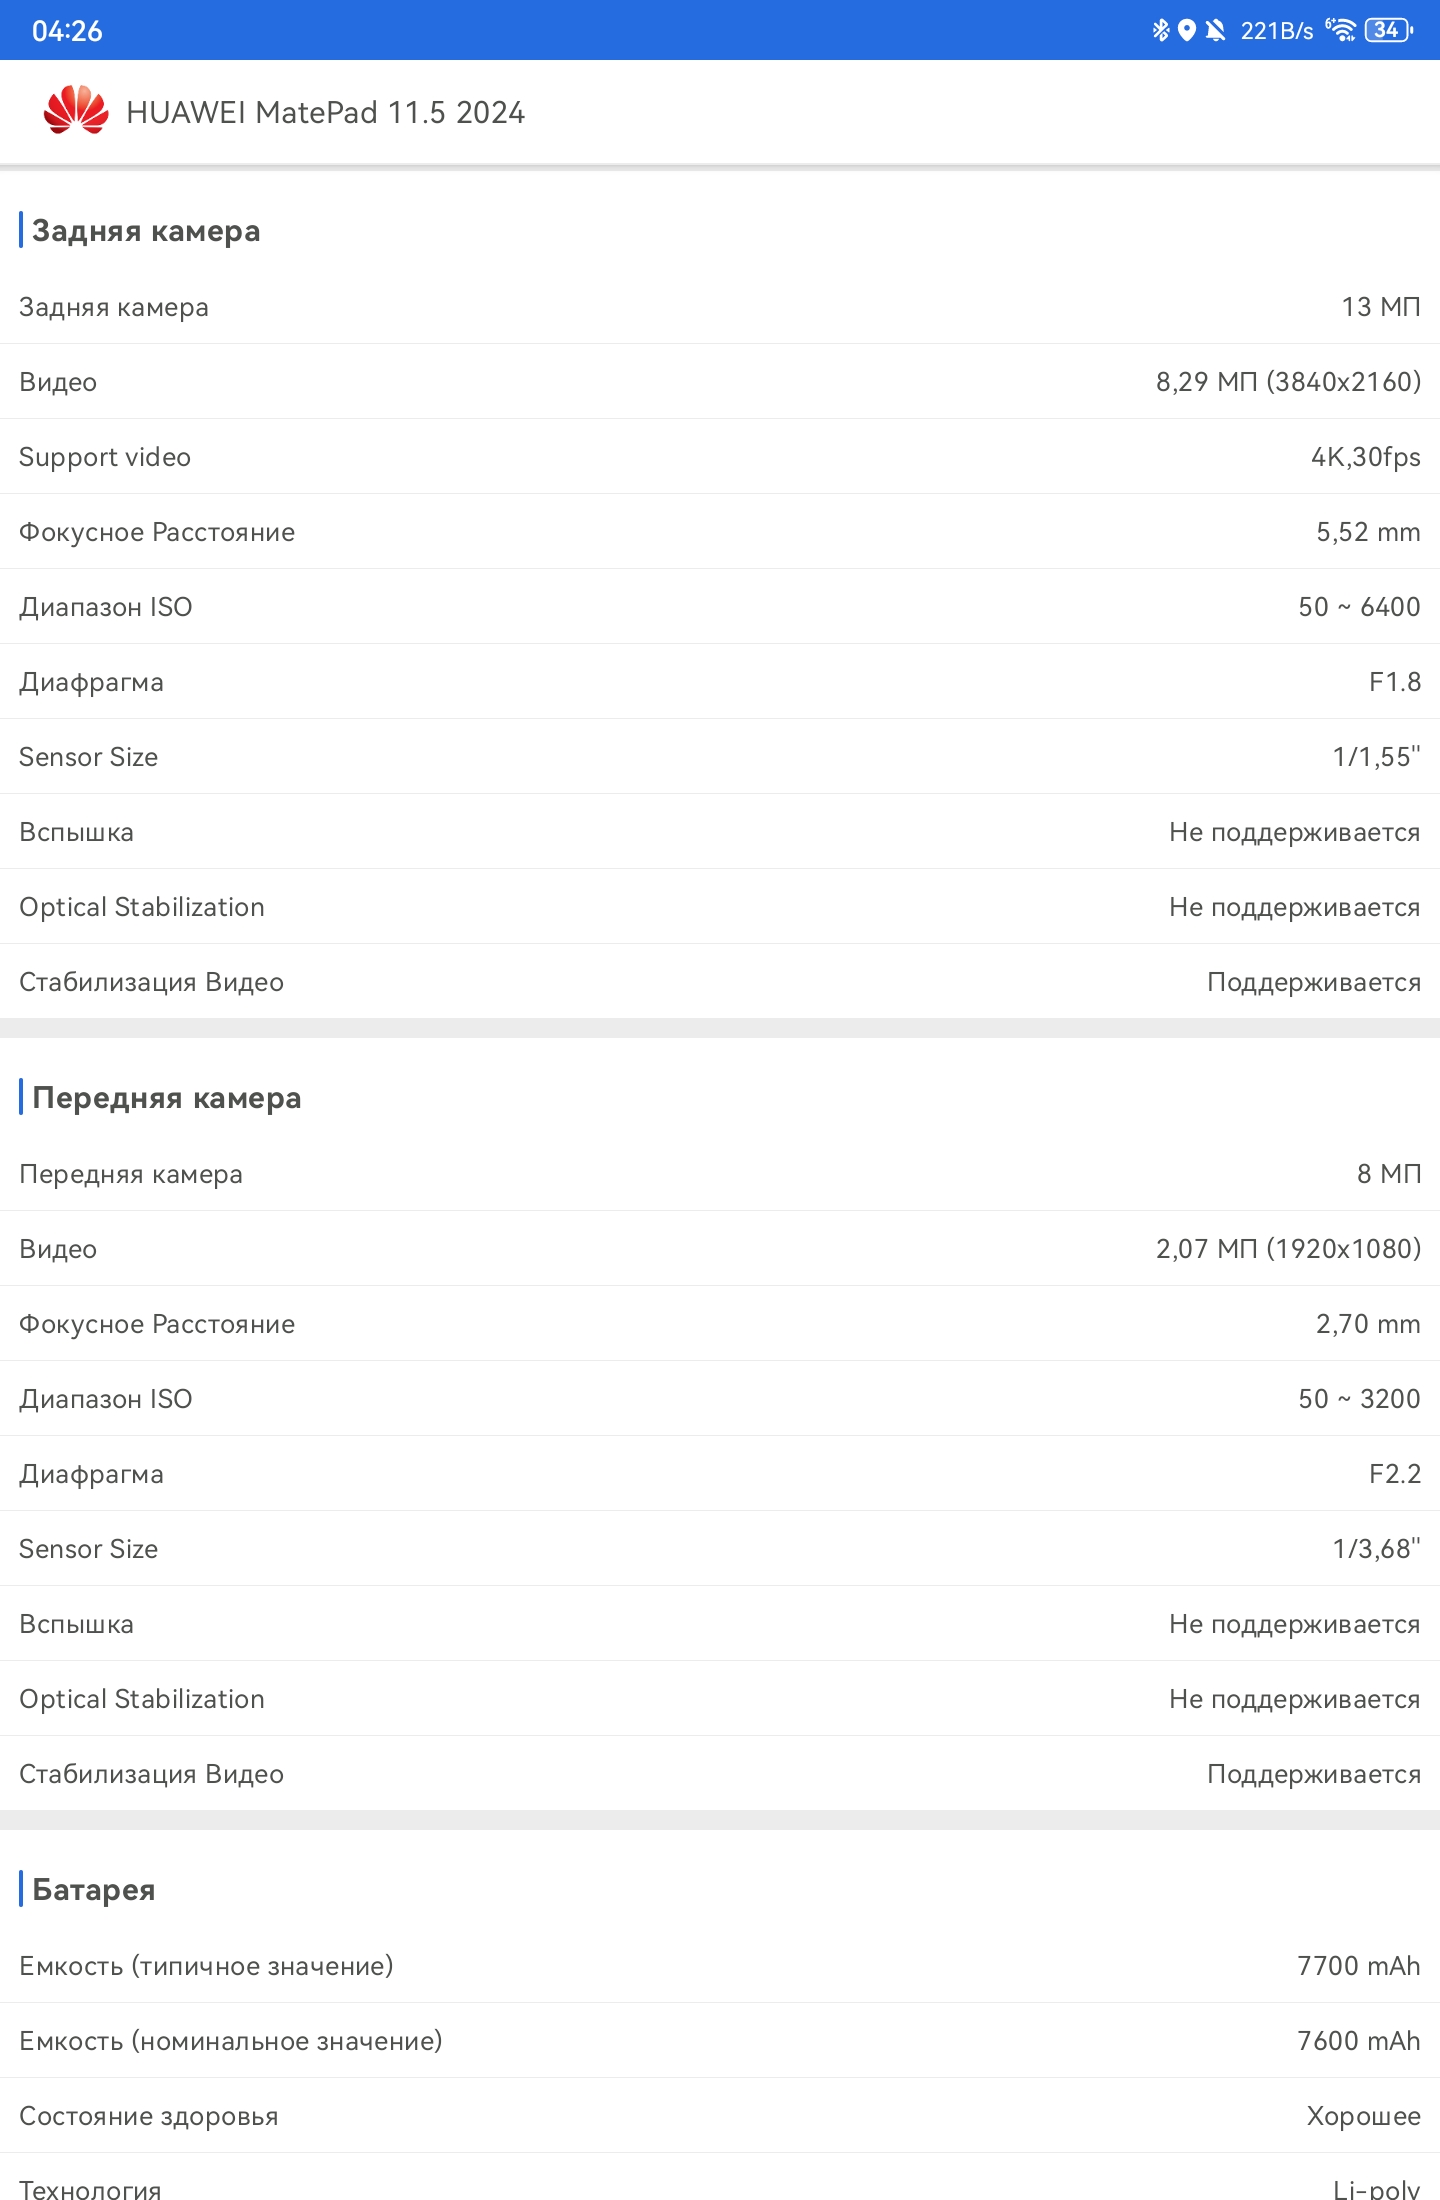Screen dimensions: 1440x2200
Task: Tap the Huawei logo icon
Action: pos(76,110)
